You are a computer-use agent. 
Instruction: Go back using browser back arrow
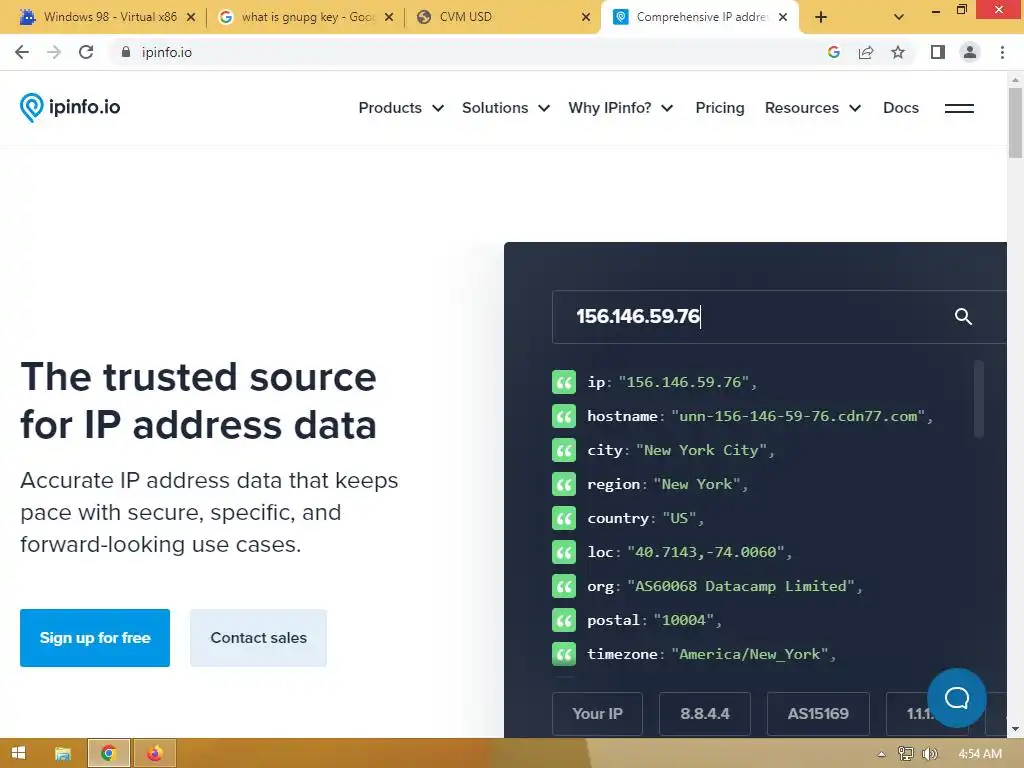point(22,52)
